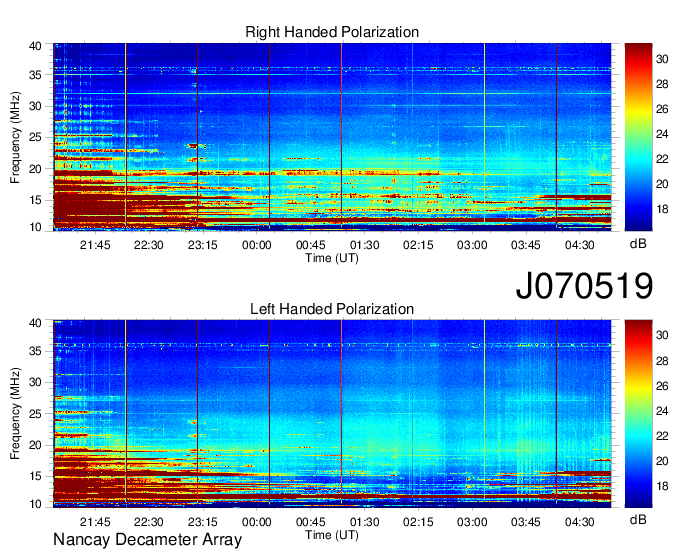Screen dimensions: 680x552
Task: Click "Time (UT)" under the Left Handed plot
Action: pos(332,535)
